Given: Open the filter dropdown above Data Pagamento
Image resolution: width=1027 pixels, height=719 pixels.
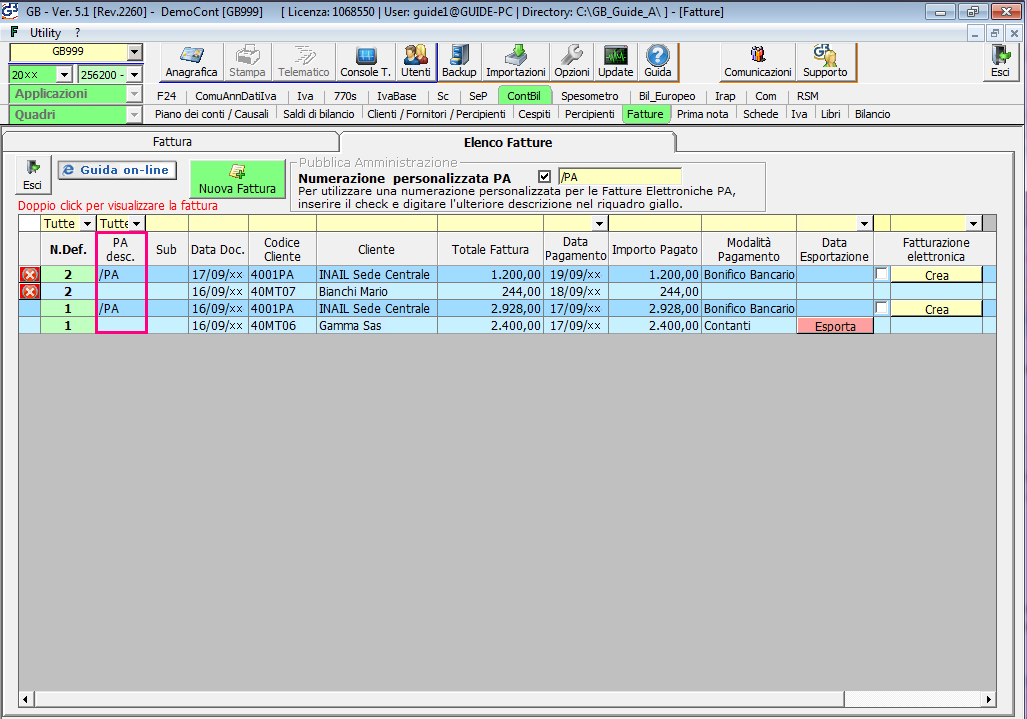Looking at the screenshot, I should tap(599, 223).
